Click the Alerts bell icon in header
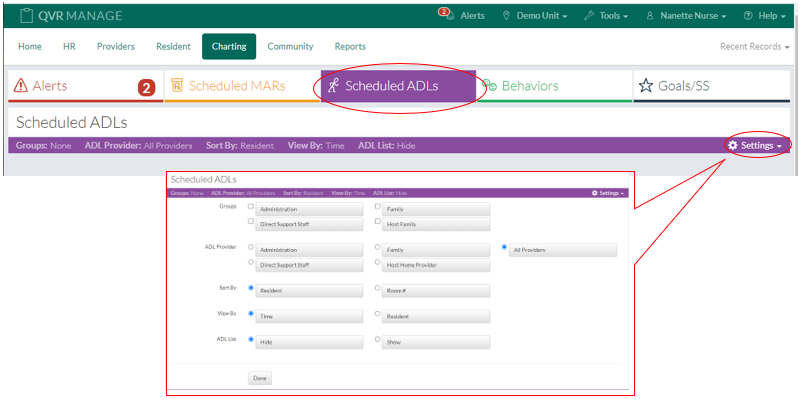The width and height of the screenshot is (801, 402). coord(446,15)
